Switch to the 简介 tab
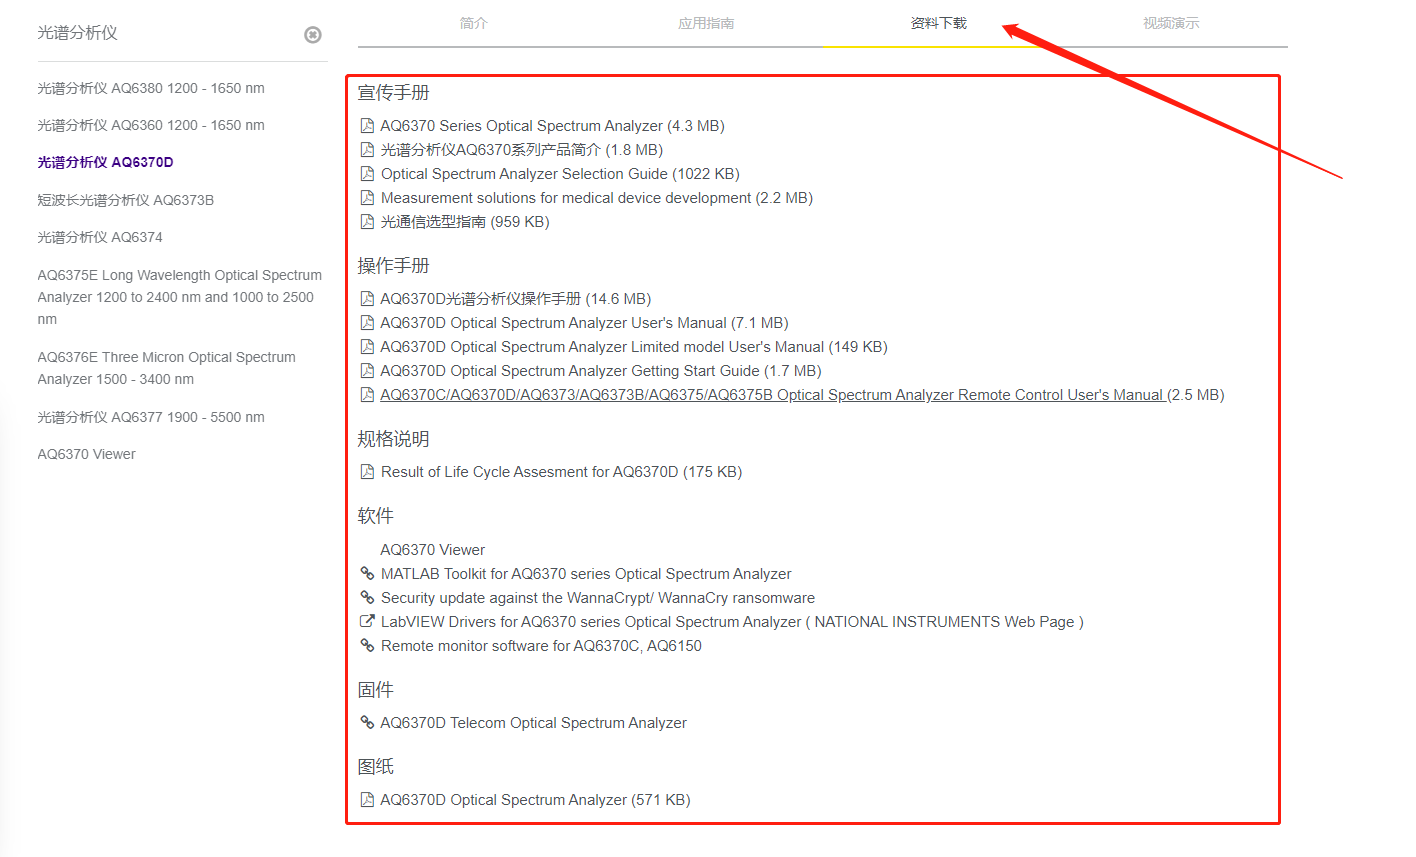 coord(474,23)
